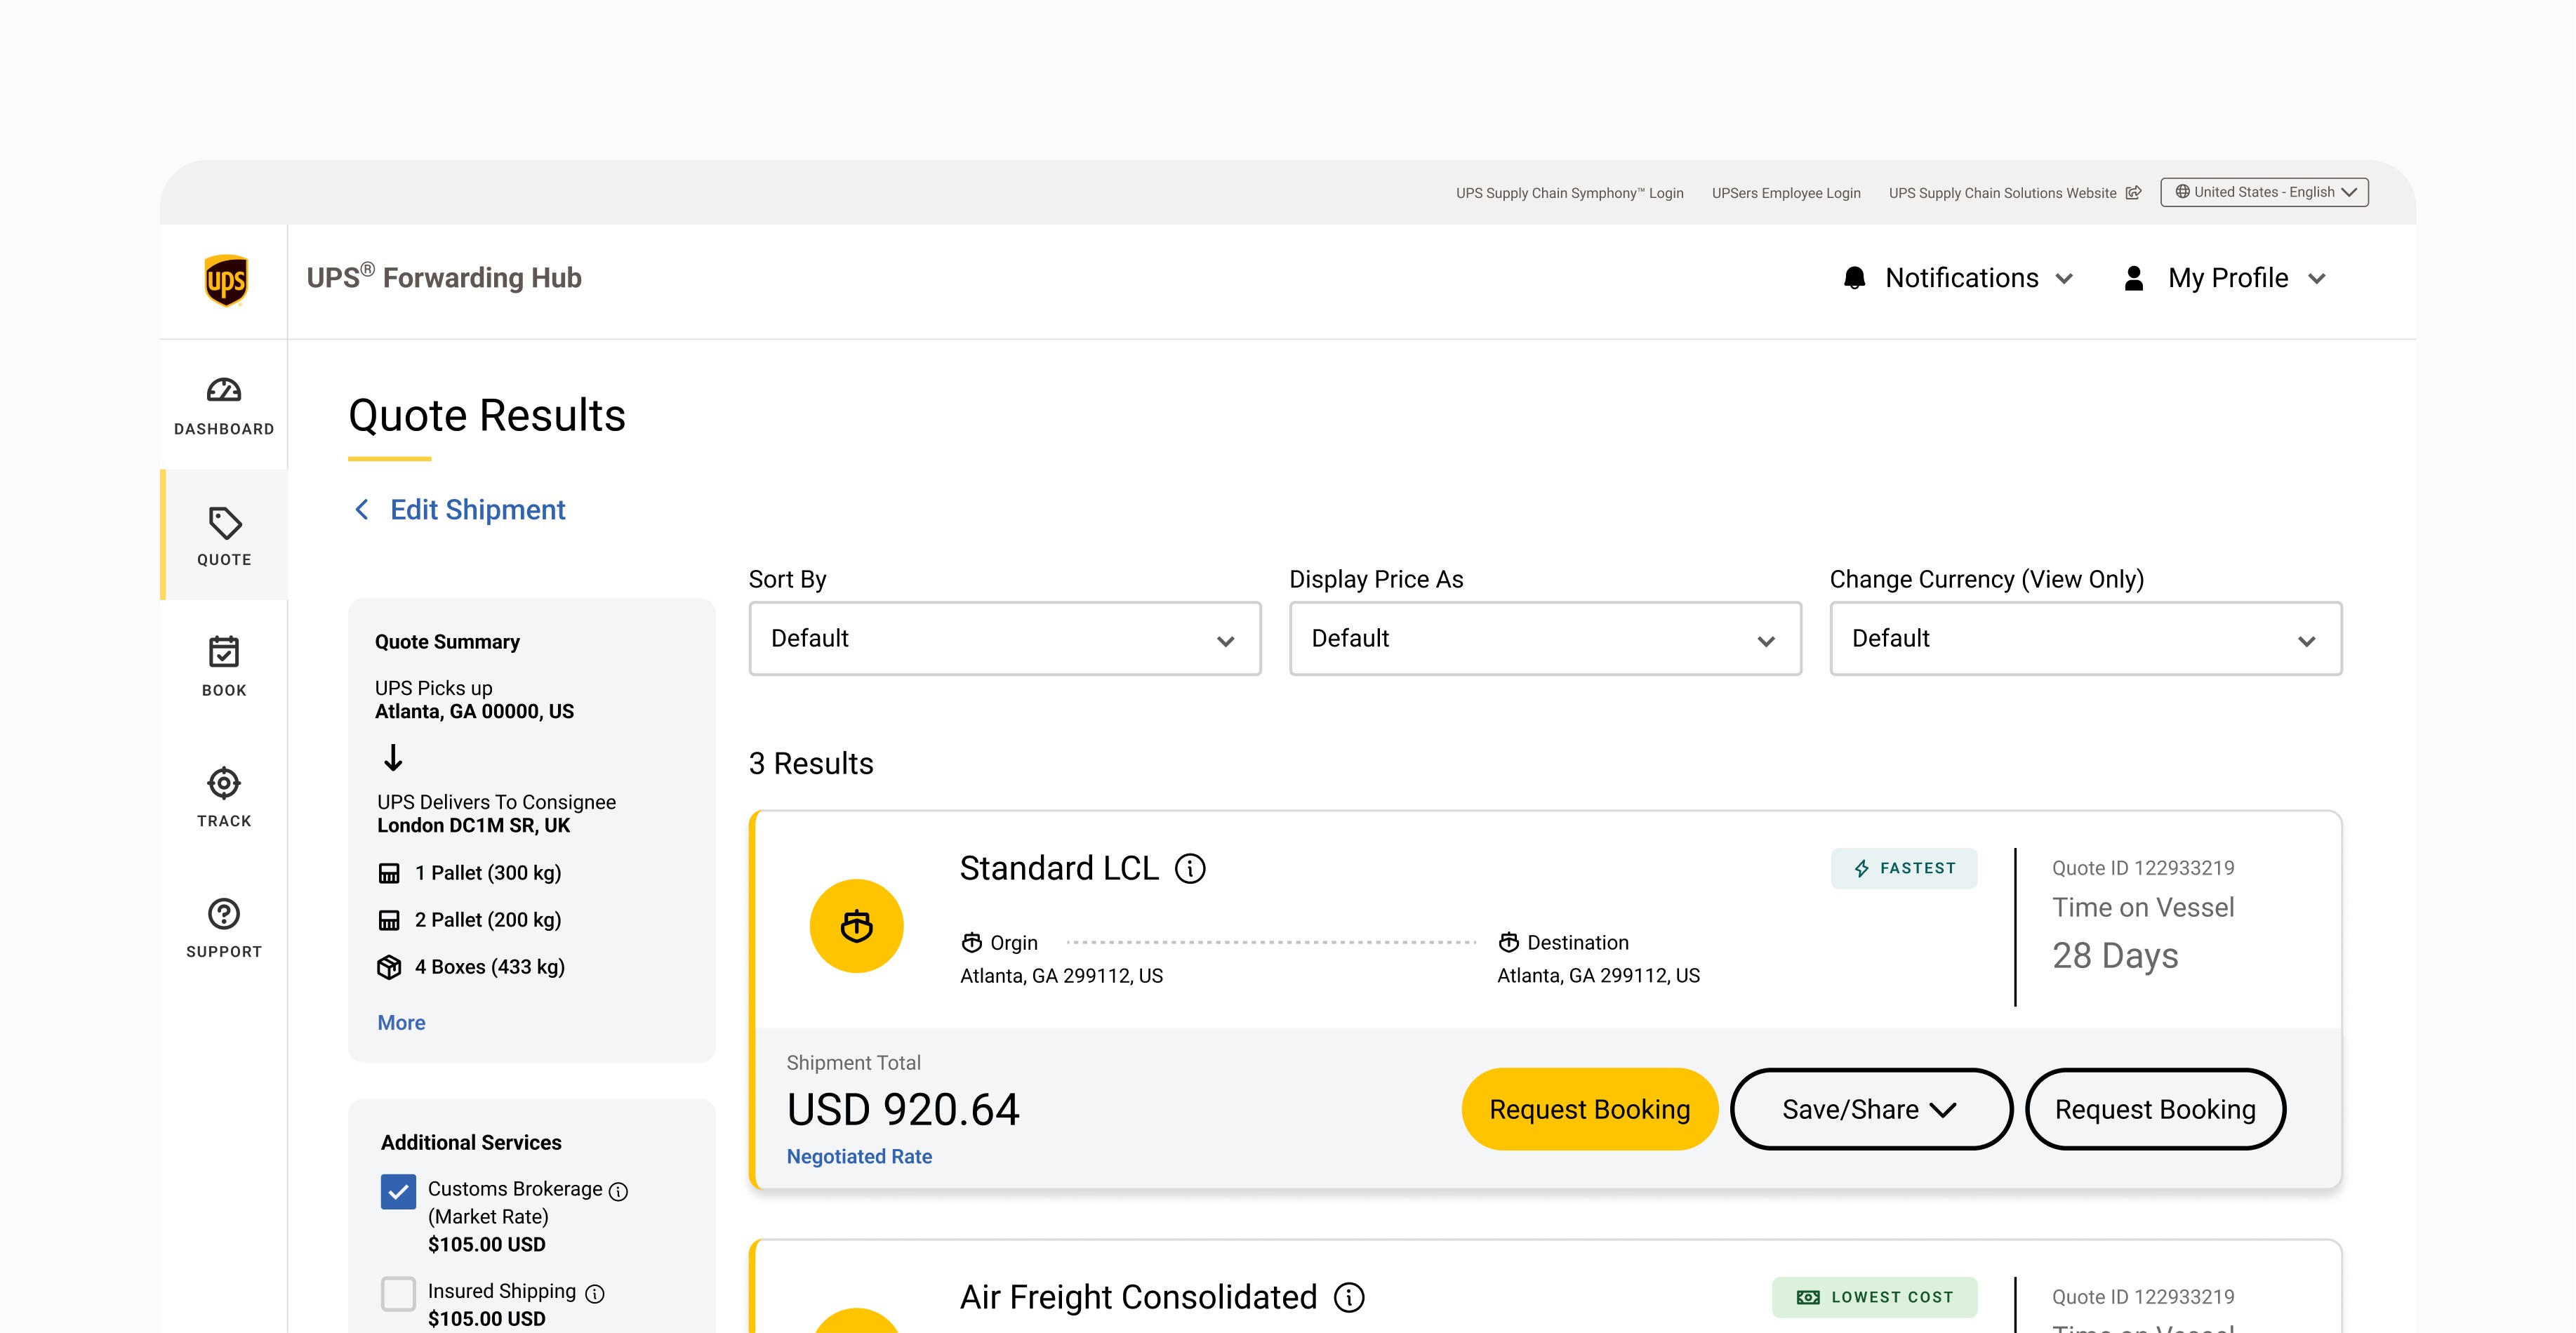
Task: Open UPSers Employee Login link
Action: [x=1786, y=193]
